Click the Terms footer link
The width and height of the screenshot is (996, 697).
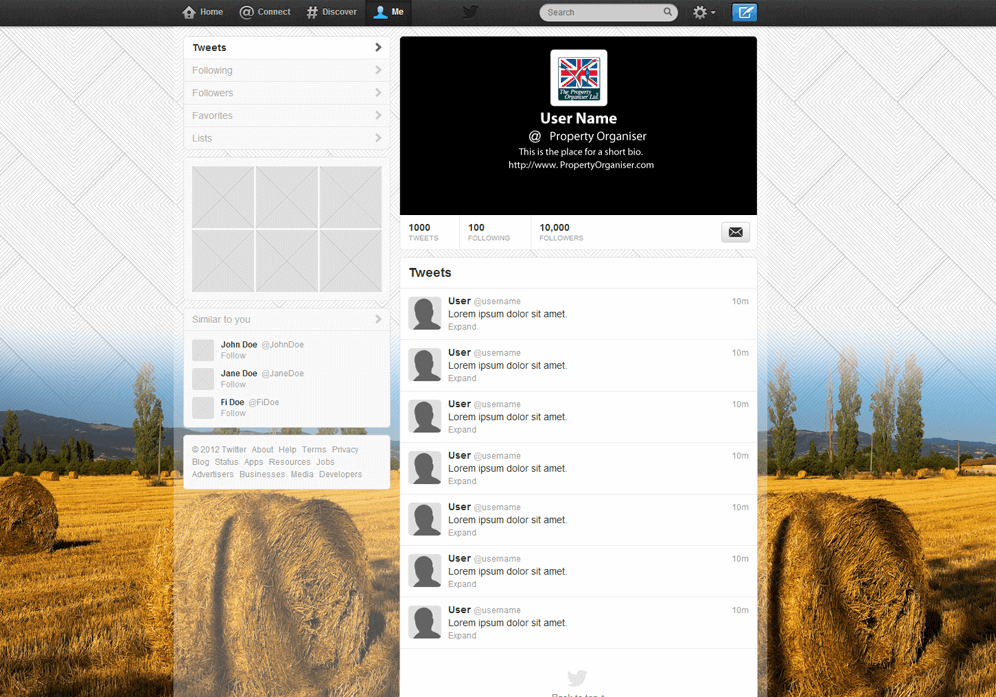(x=314, y=449)
